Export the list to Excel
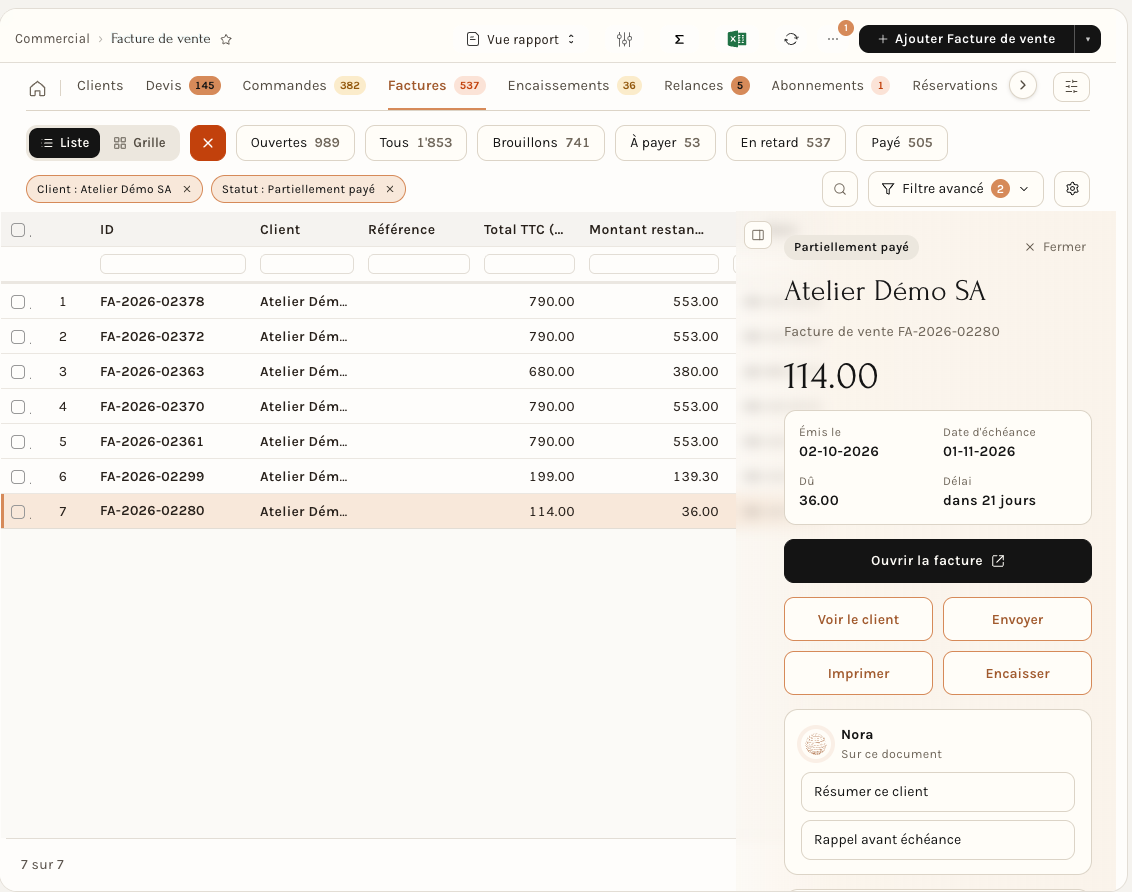 tap(736, 39)
